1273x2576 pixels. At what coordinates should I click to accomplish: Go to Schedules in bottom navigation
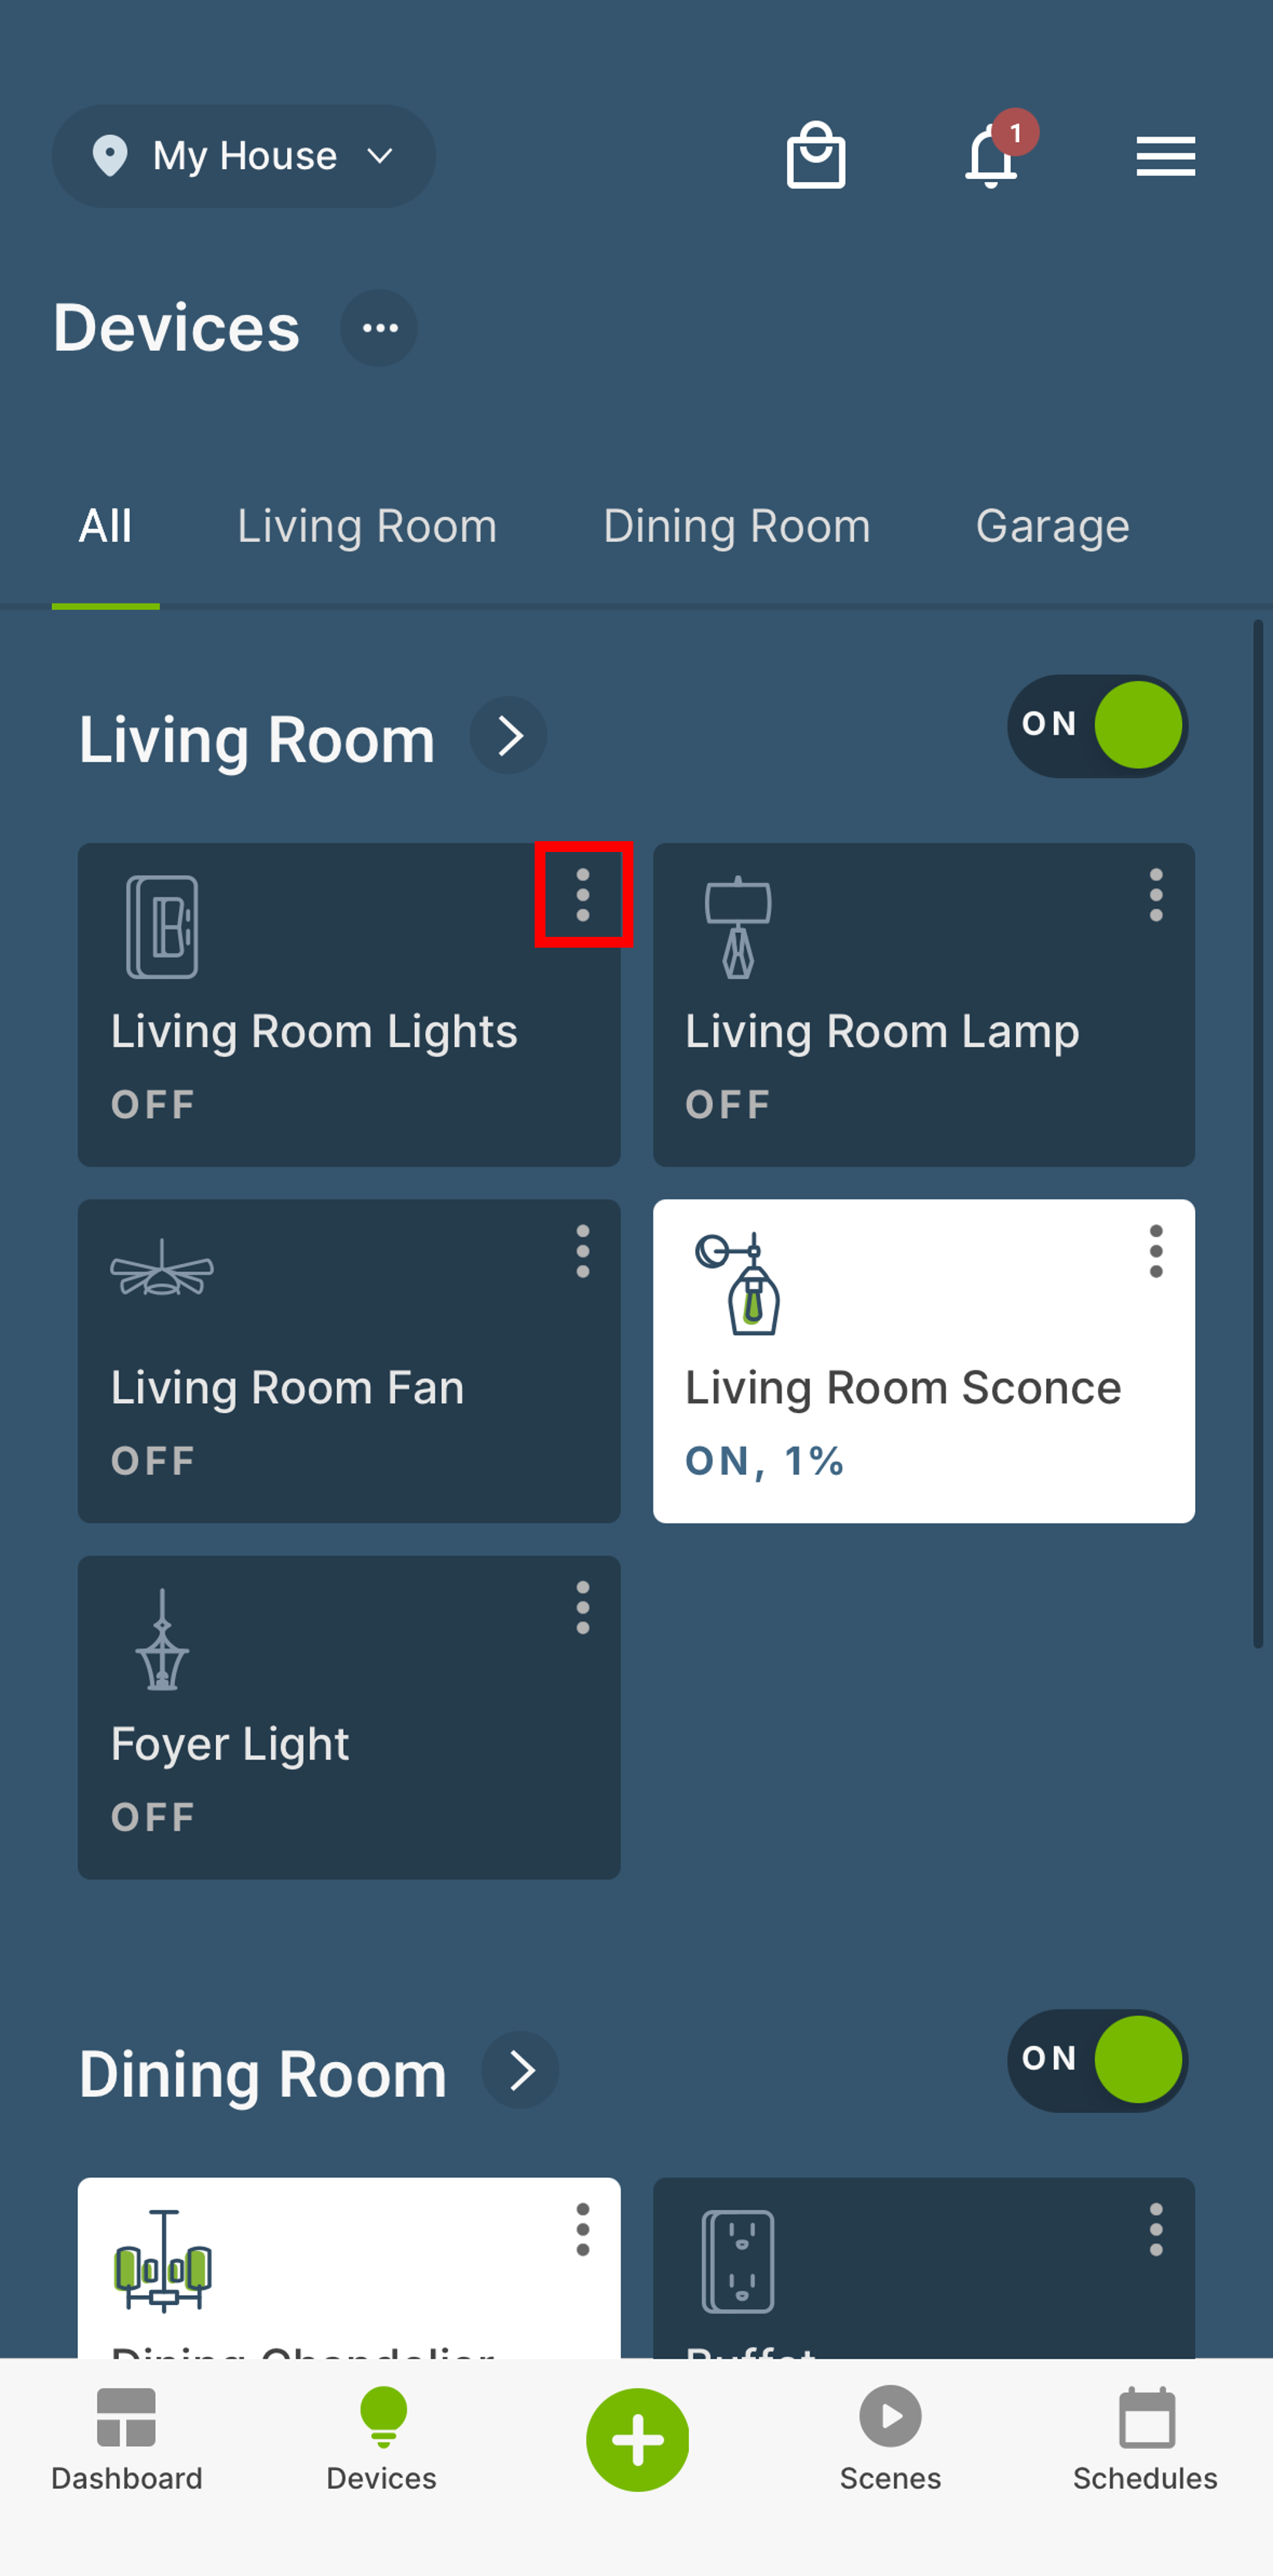[1145, 2439]
